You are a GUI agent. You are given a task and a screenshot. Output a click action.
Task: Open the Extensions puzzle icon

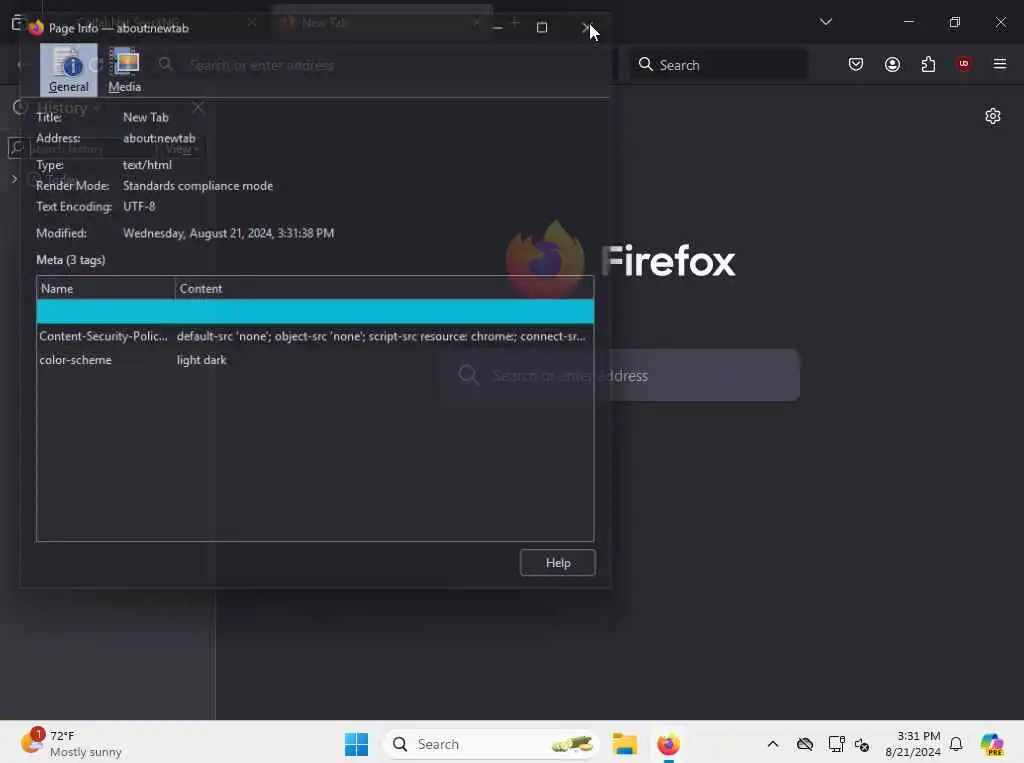928,64
